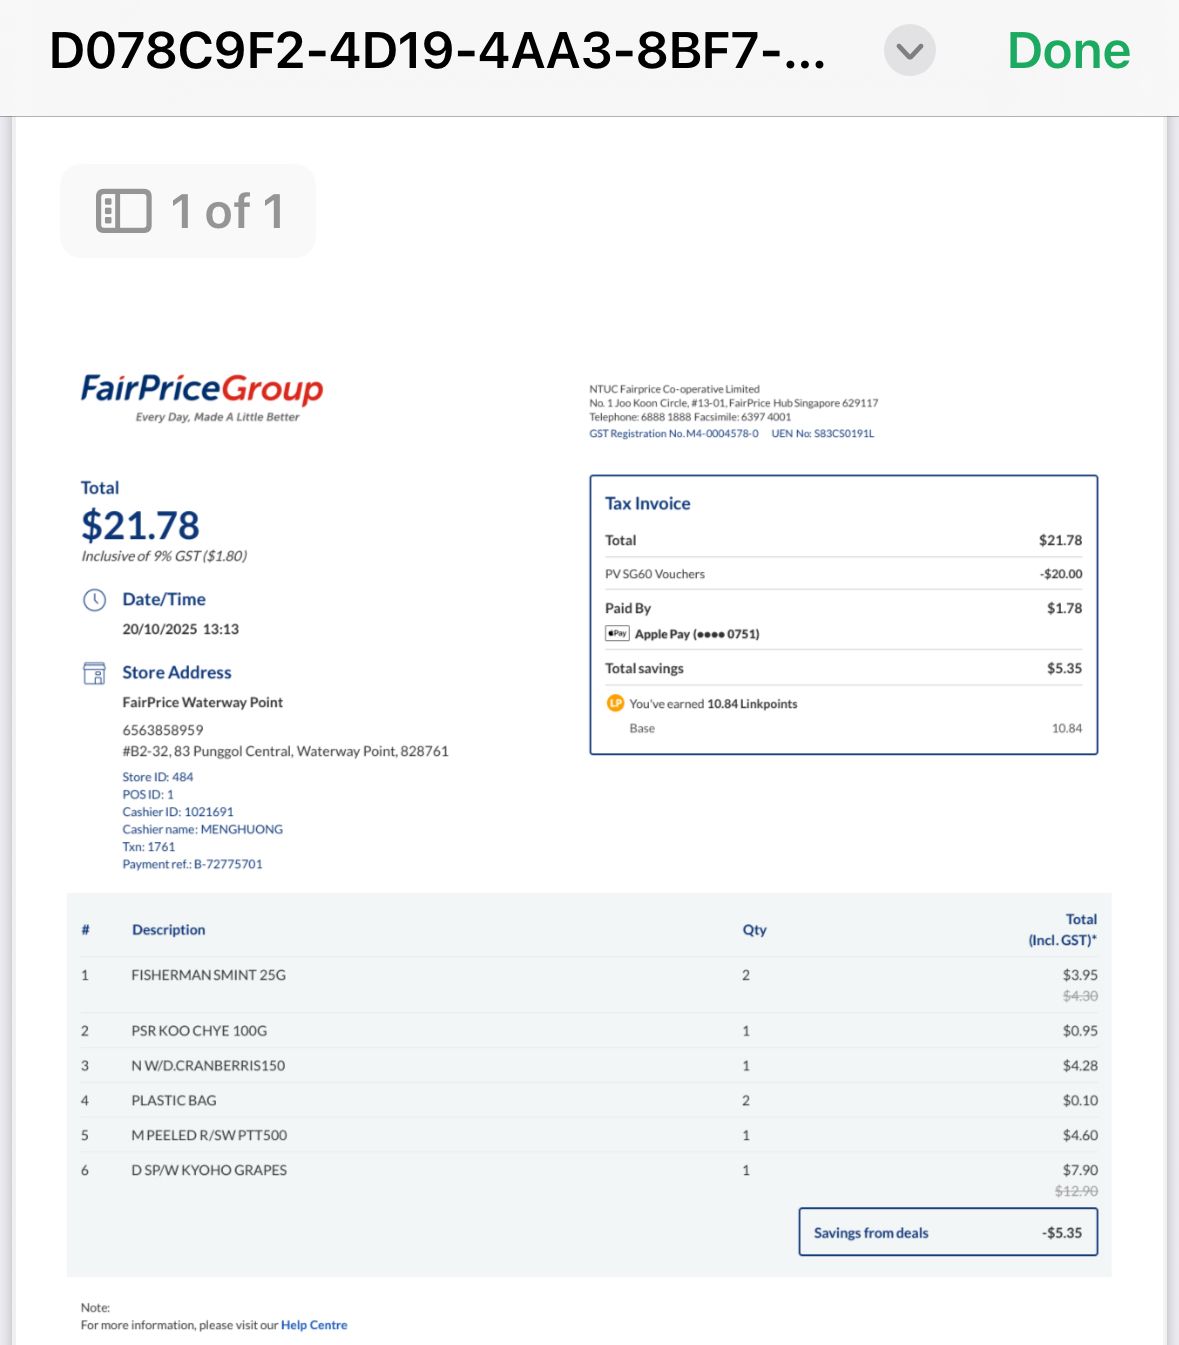Select the savings amount -$5.35
The image size is (1179, 1345).
[1062, 1233]
